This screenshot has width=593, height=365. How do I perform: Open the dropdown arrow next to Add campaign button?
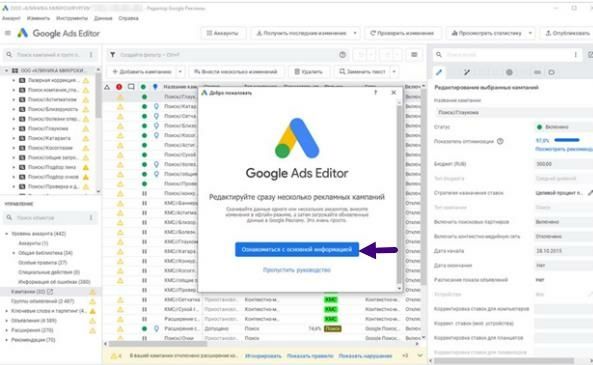pos(180,71)
